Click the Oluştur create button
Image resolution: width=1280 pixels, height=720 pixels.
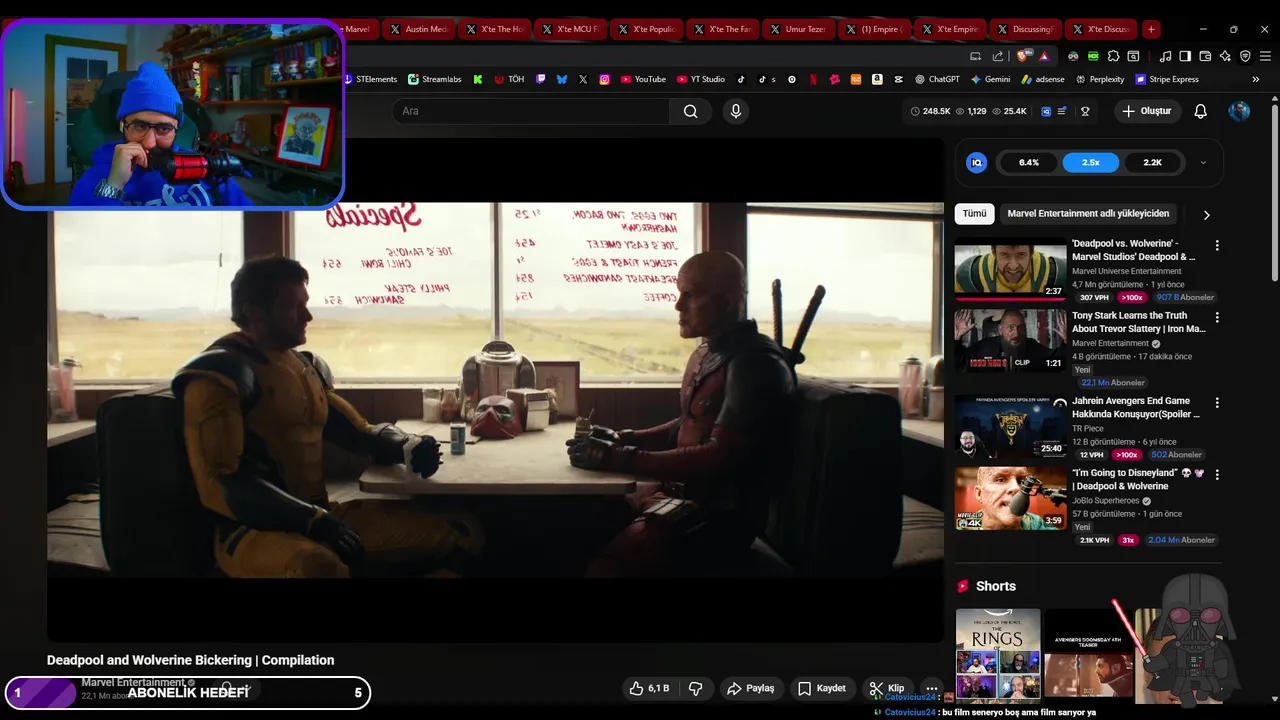[x=1146, y=111]
